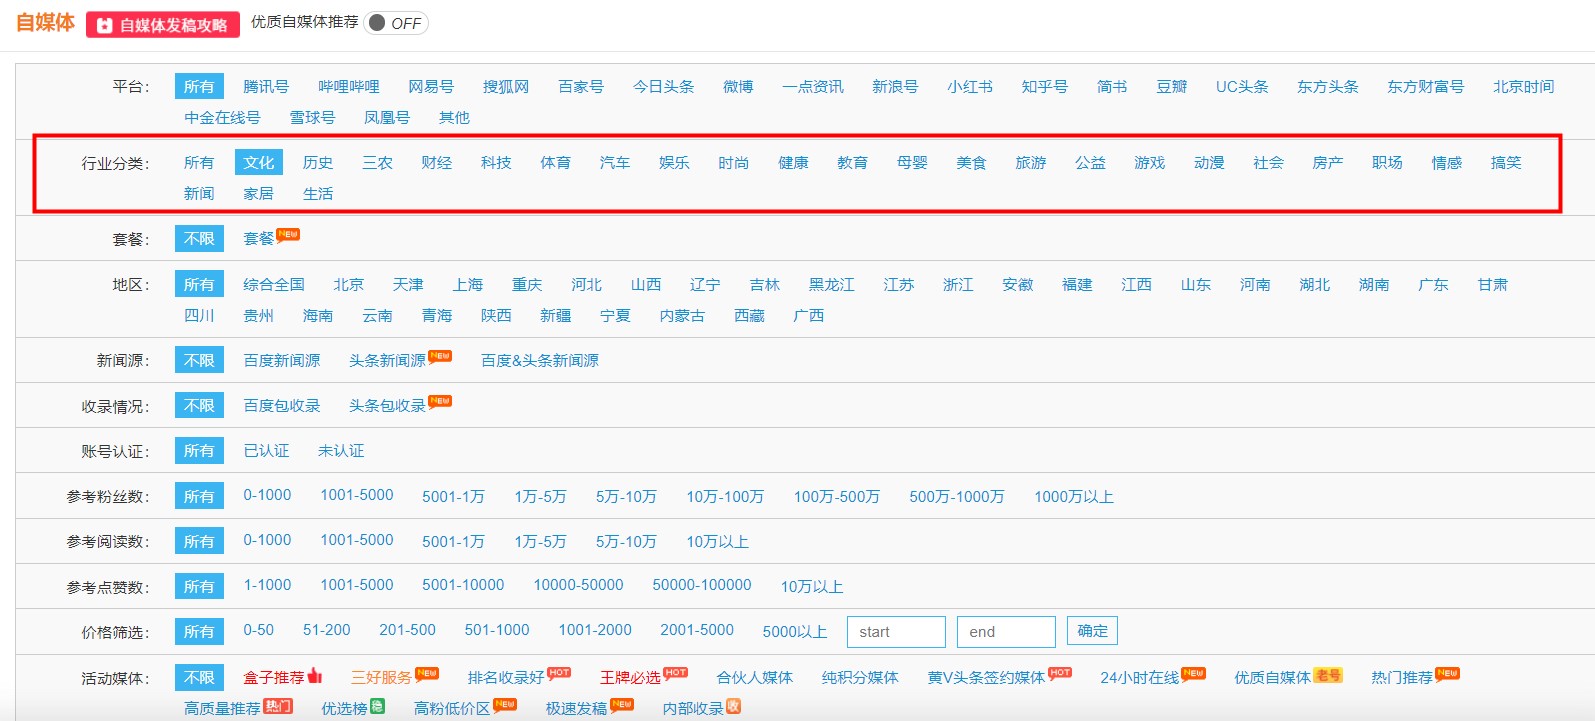1595x721 pixels.
Task: Select 百度新闻源 as news source
Action: click(282, 361)
